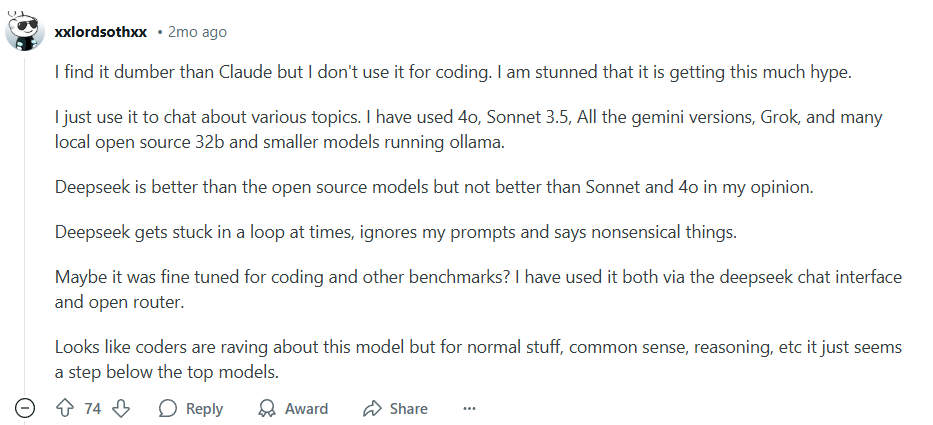This screenshot has height=425, width=933.
Task: Click the Reply speech bubble icon
Action: tap(168, 408)
